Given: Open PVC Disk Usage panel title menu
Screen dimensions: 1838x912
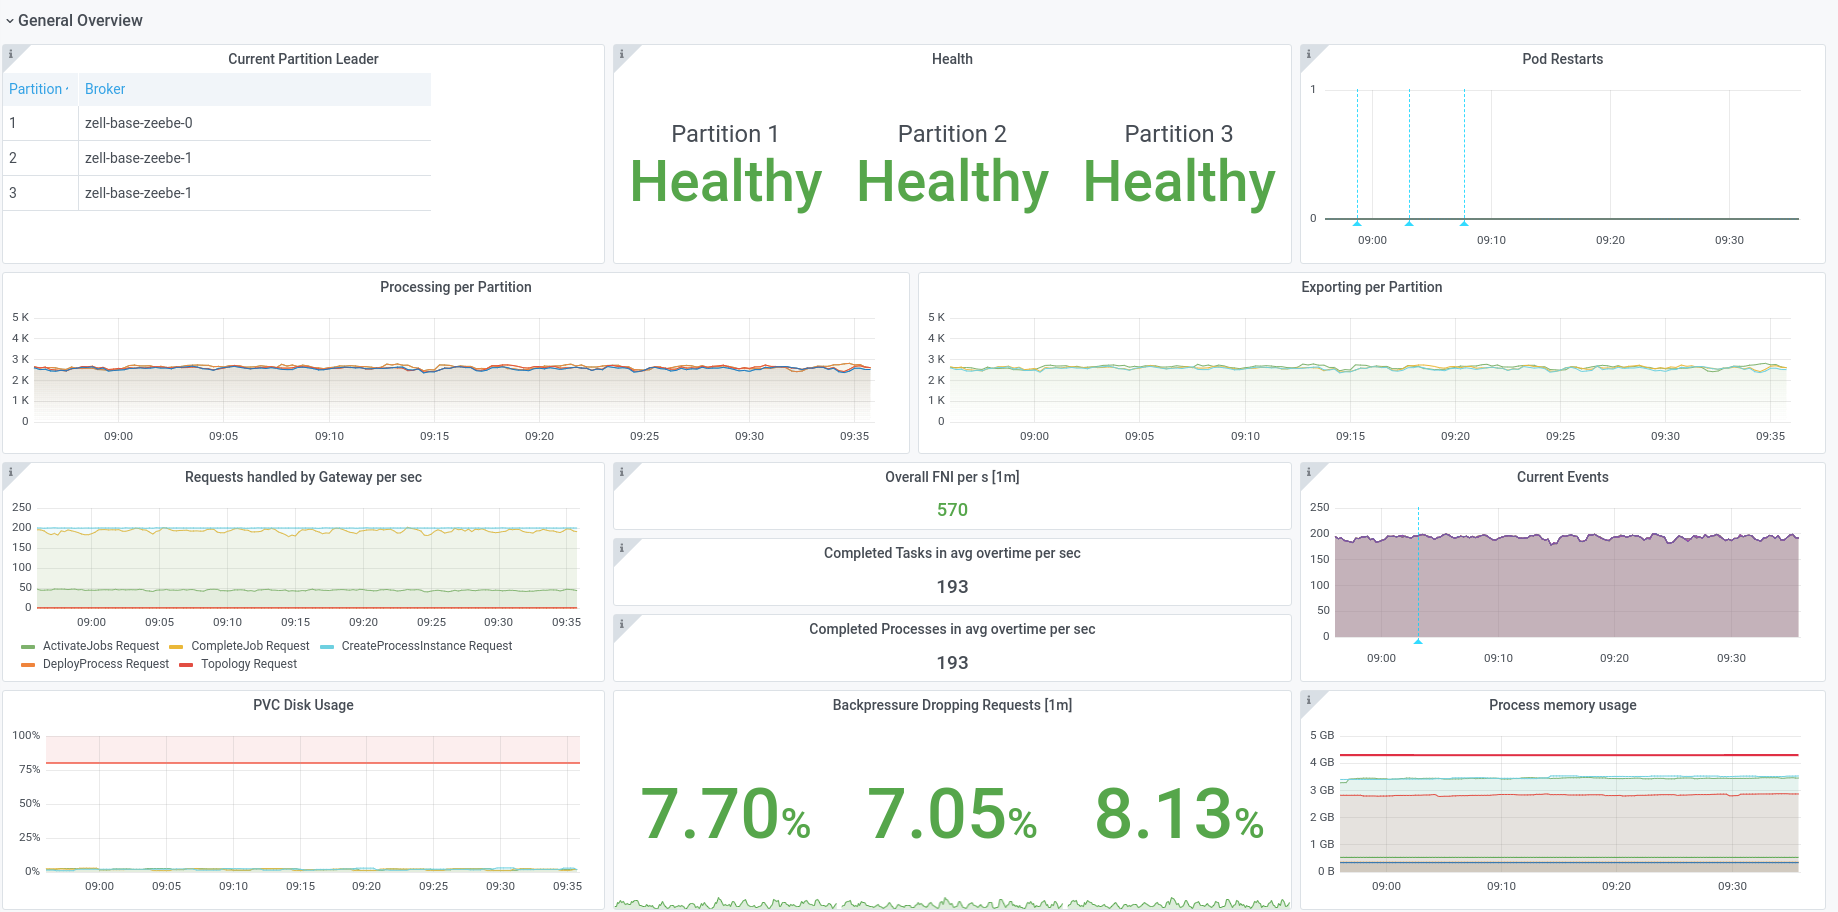Looking at the screenshot, I should point(303,705).
